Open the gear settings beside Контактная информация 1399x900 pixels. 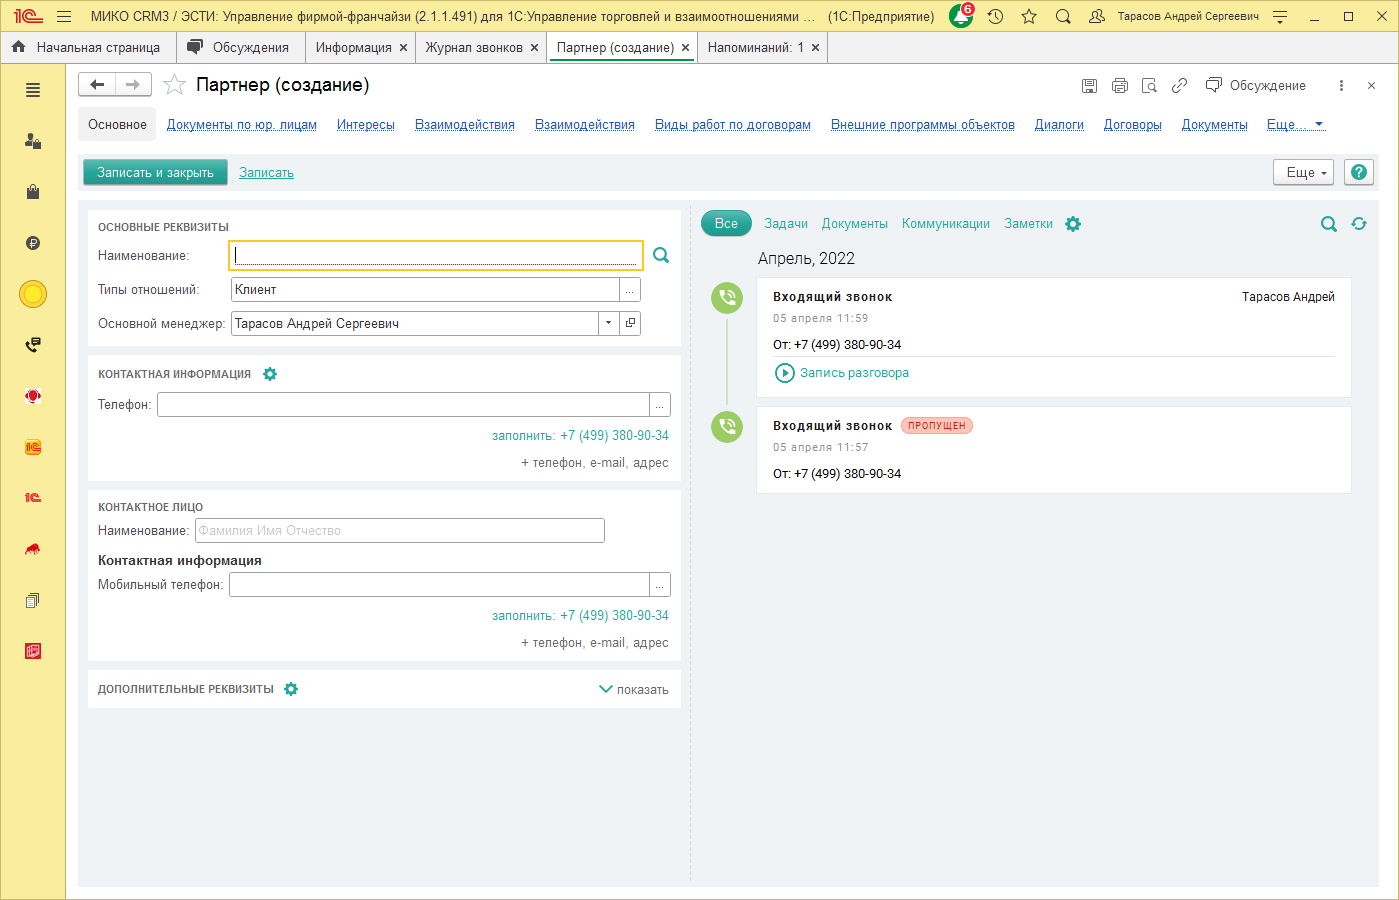(x=270, y=374)
